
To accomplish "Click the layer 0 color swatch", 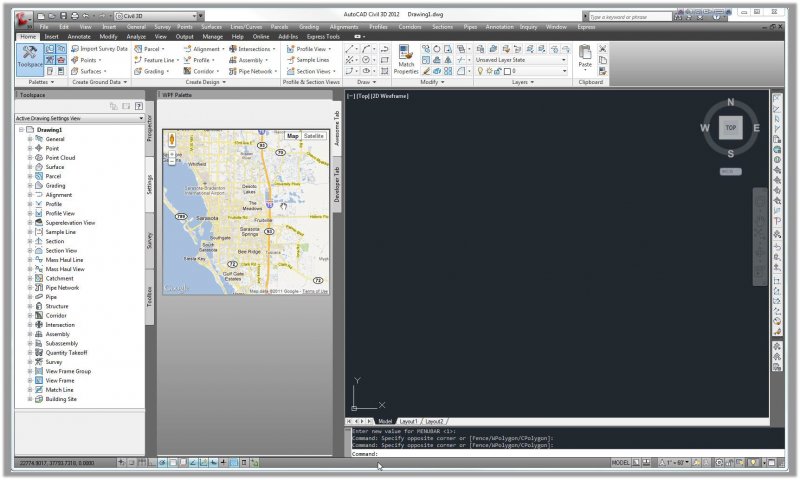I will (x=508, y=71).
